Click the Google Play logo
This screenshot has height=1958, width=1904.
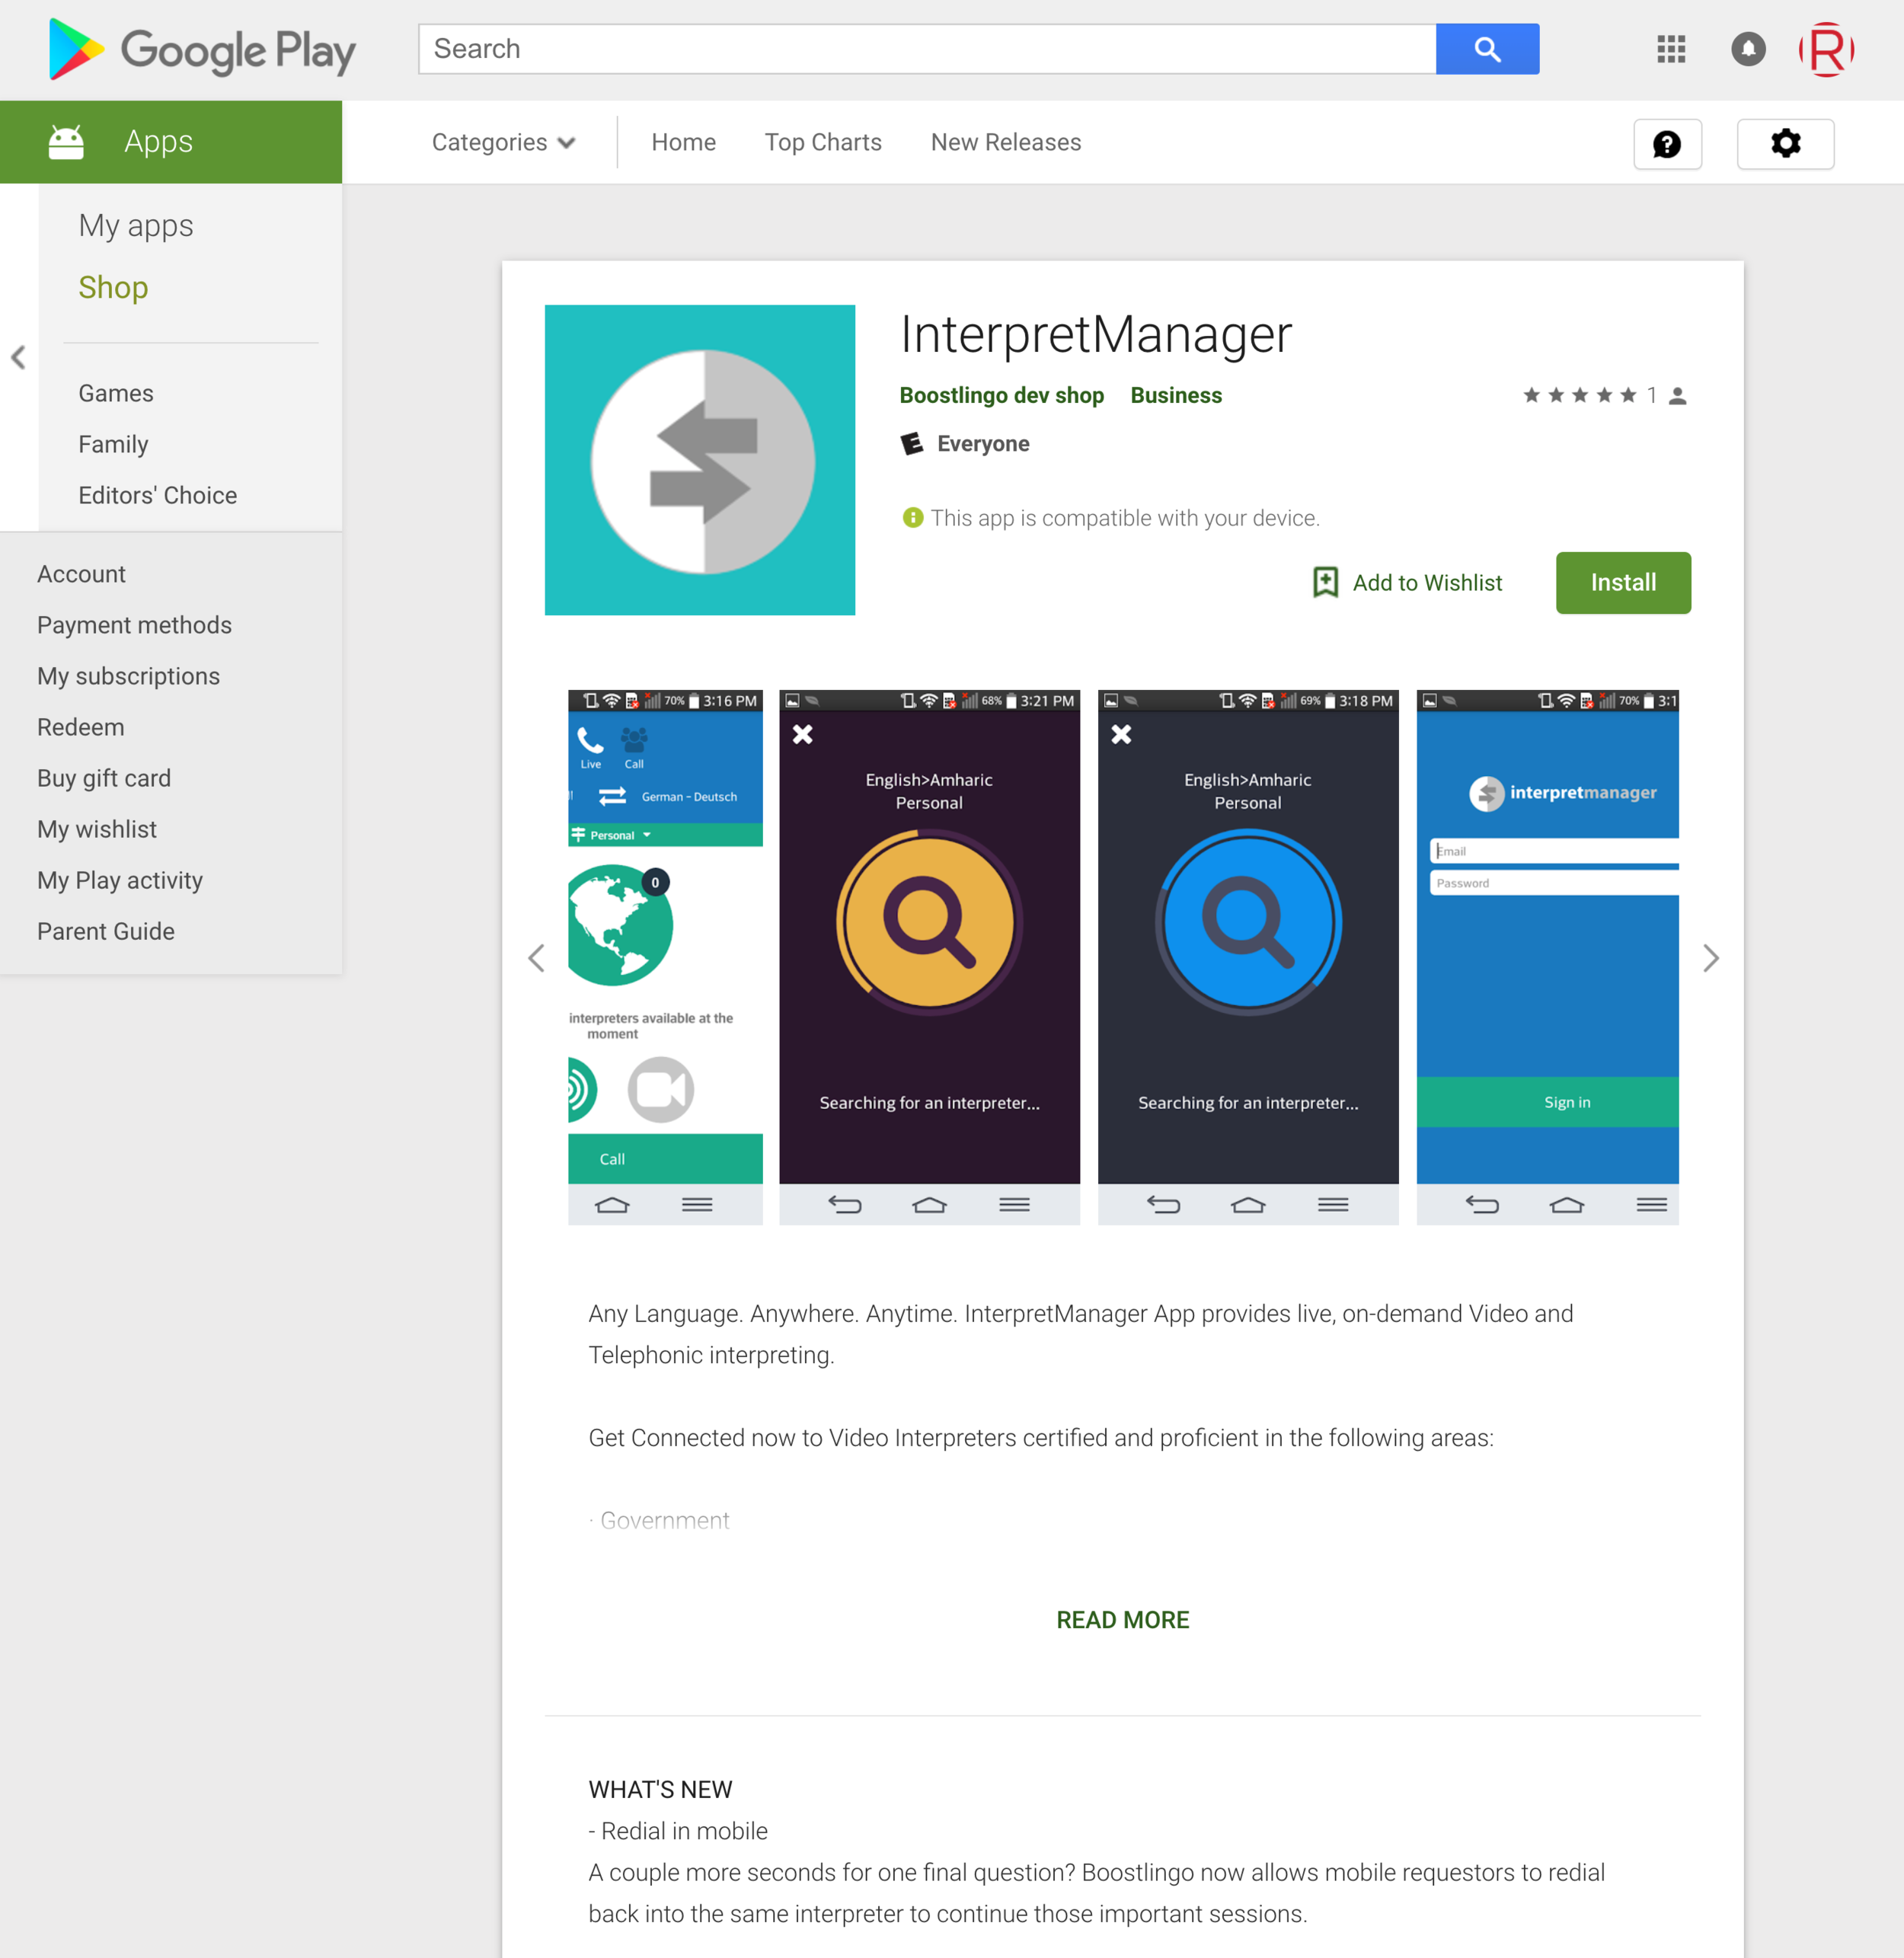(202, 49)
